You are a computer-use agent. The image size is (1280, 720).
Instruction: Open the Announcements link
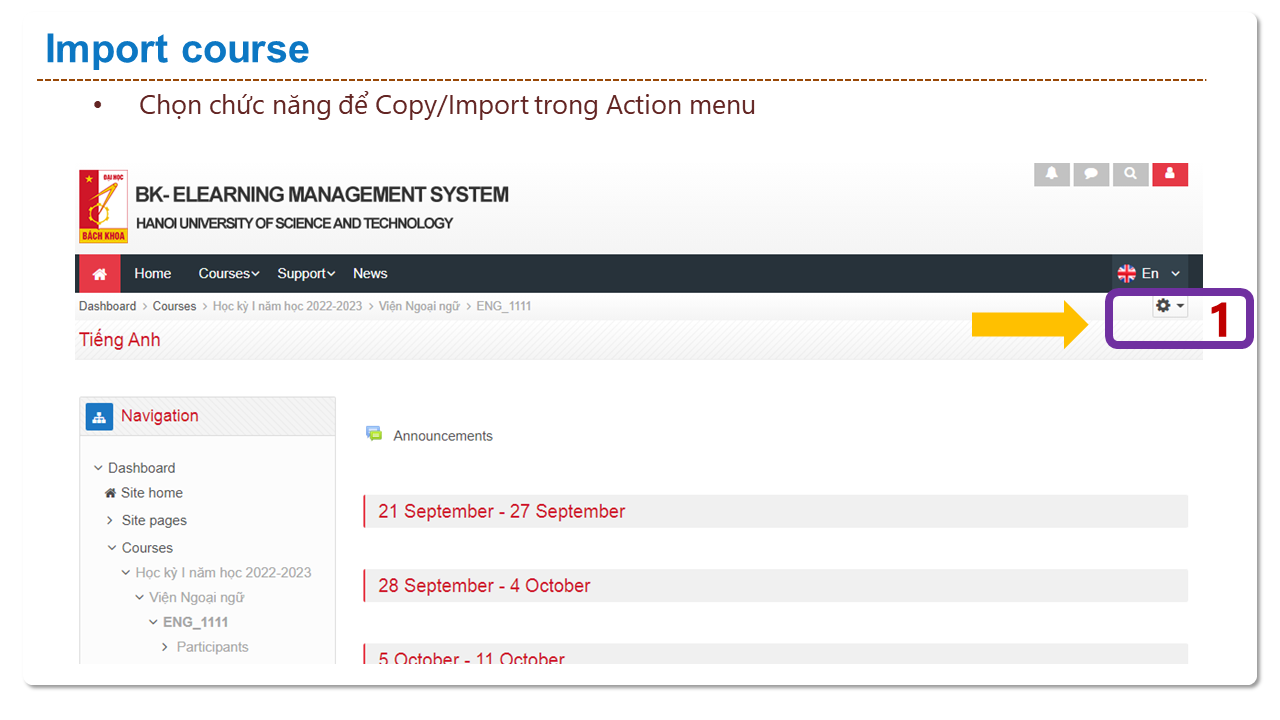click(443, 436)
